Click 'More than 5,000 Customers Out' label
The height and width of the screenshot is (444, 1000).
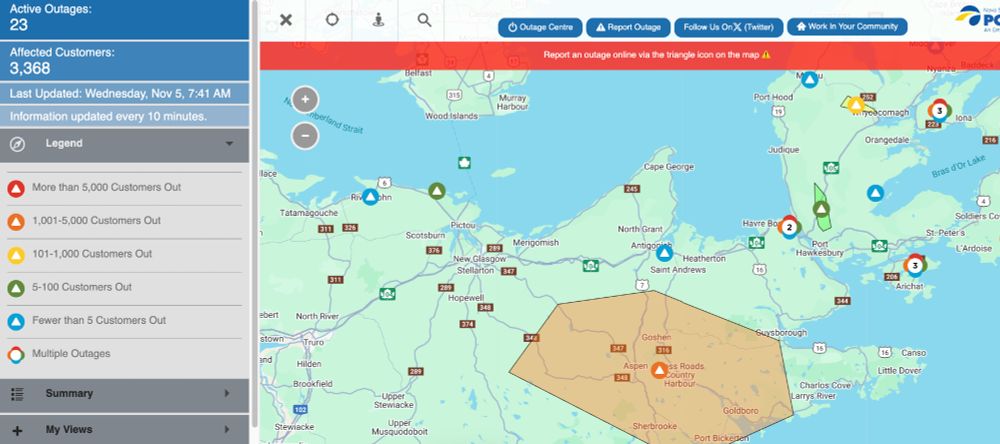click(x=107, y=188)
